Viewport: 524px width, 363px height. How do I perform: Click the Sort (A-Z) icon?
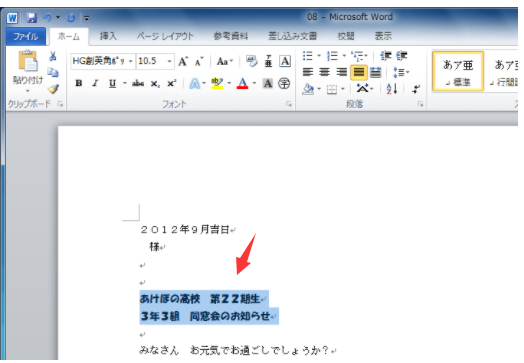[392, 89]
